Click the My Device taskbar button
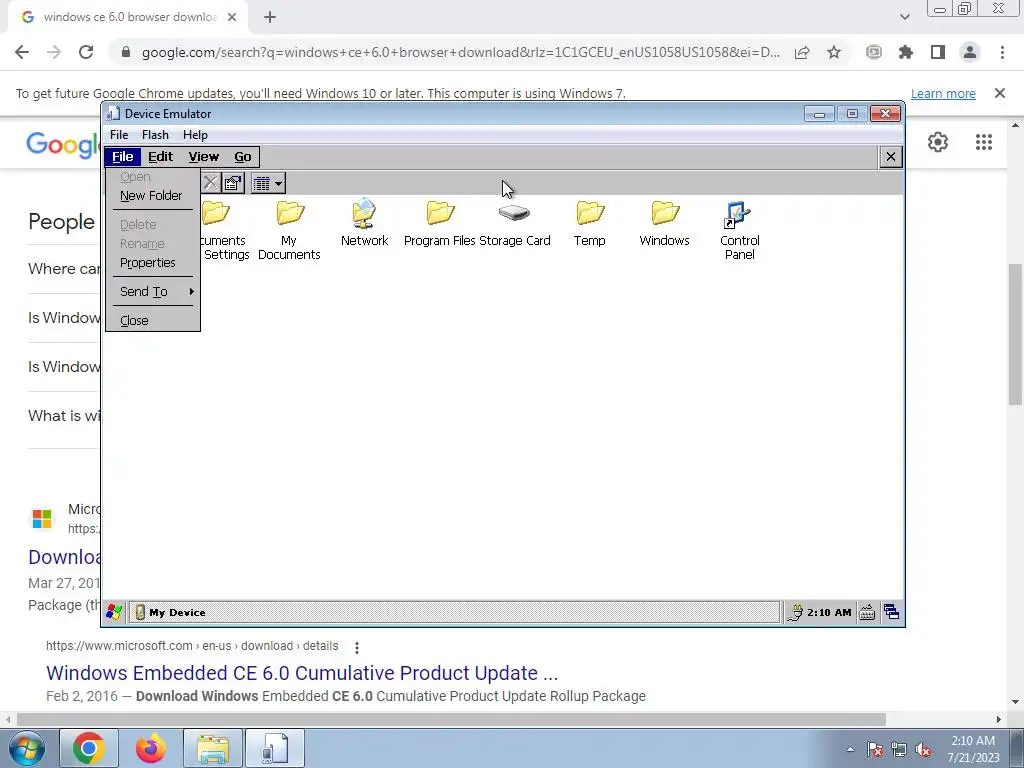The image size is (1024, 768). (454, 612)
